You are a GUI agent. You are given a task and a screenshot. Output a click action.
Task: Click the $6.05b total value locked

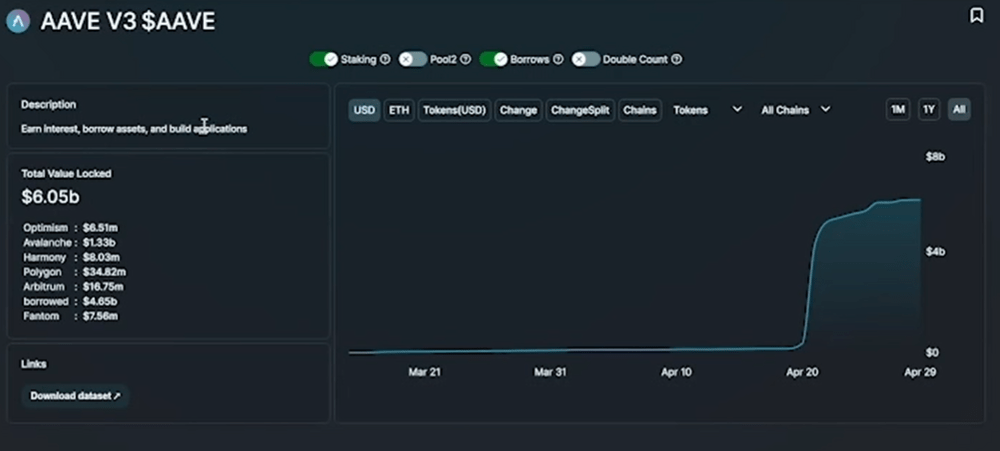click(x=50, y=197)
